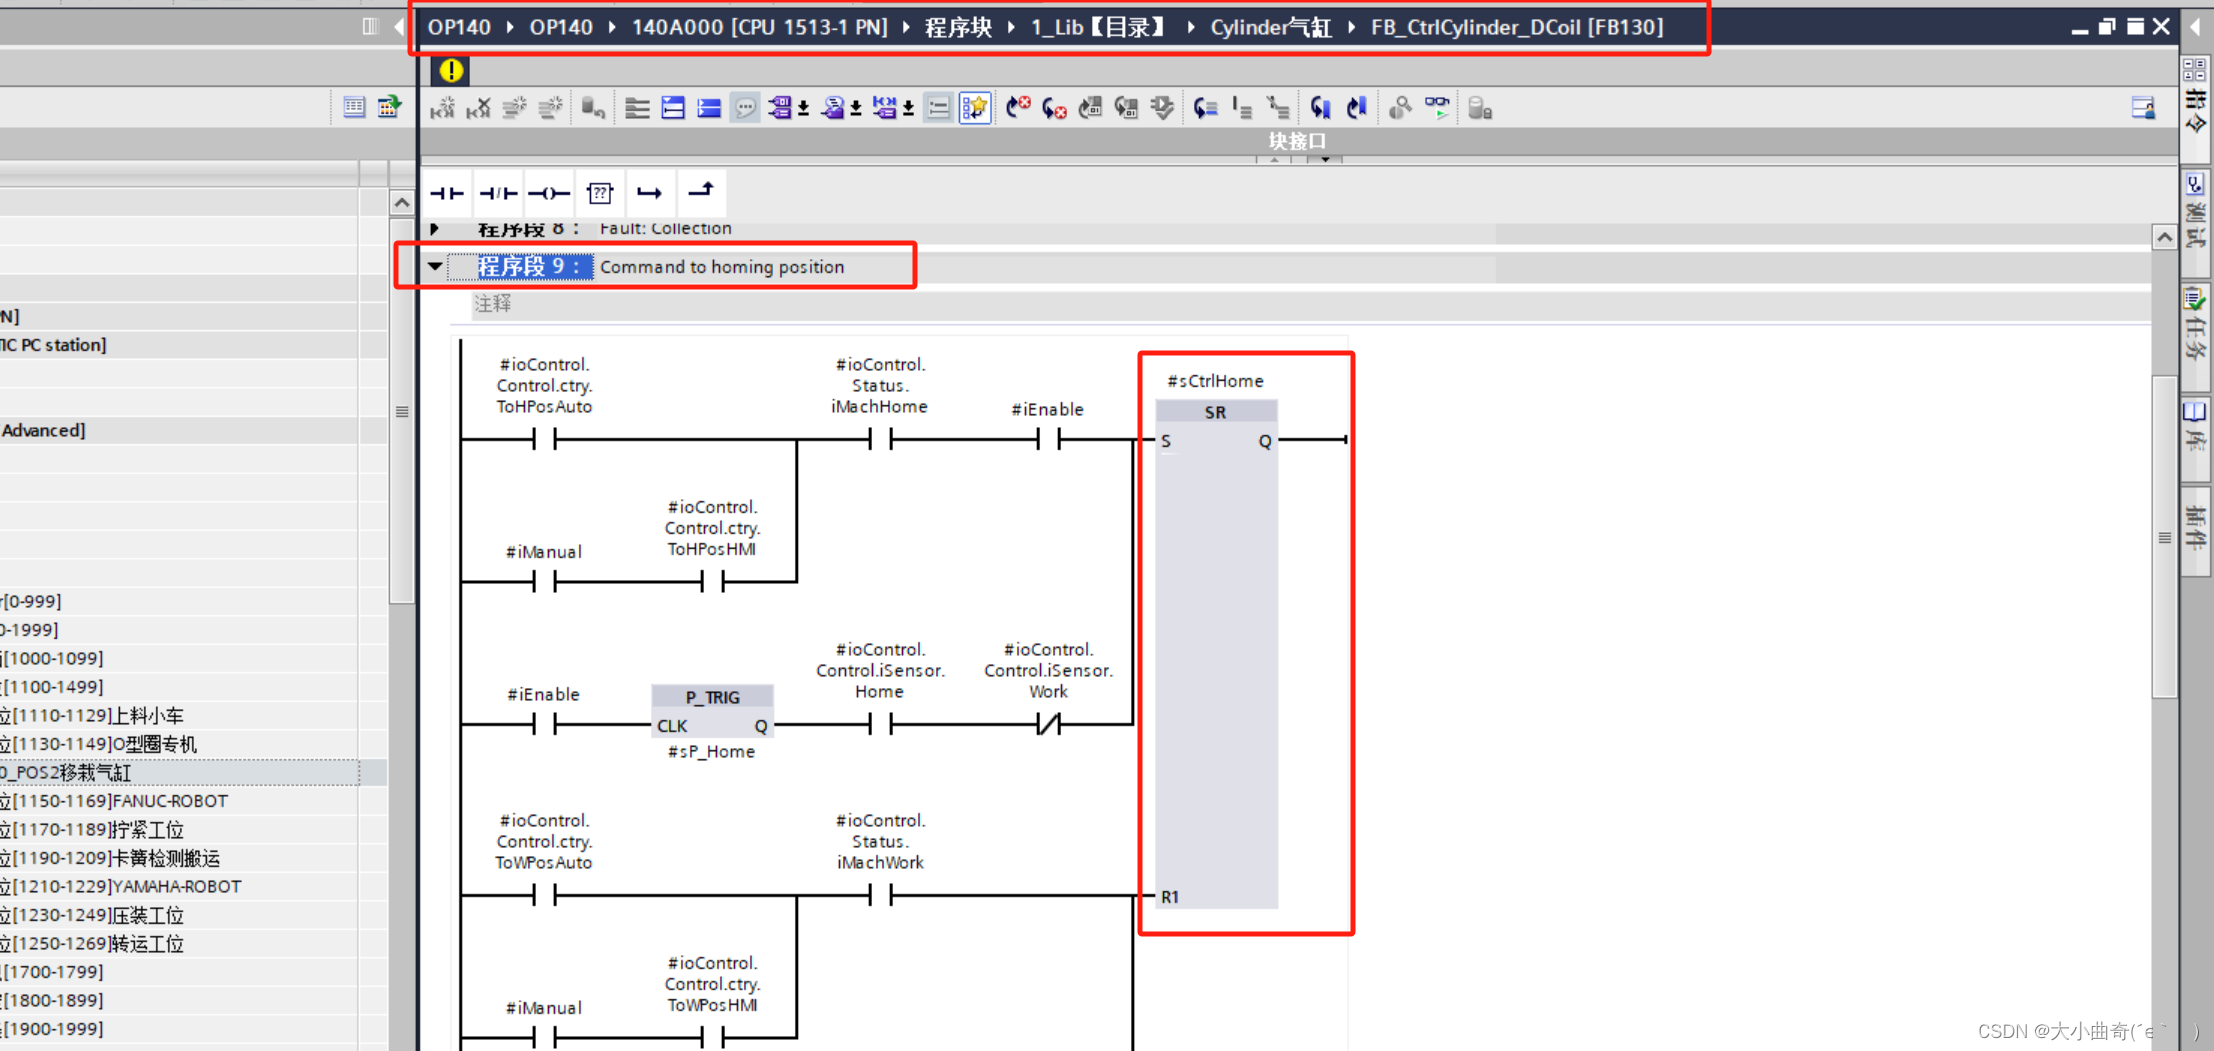The width and height of the screenshot is (2214, 1051).
Task: Select the #iManual contact near ToHPosHMI
Action: pyautogui.click(x=544, y=580)
